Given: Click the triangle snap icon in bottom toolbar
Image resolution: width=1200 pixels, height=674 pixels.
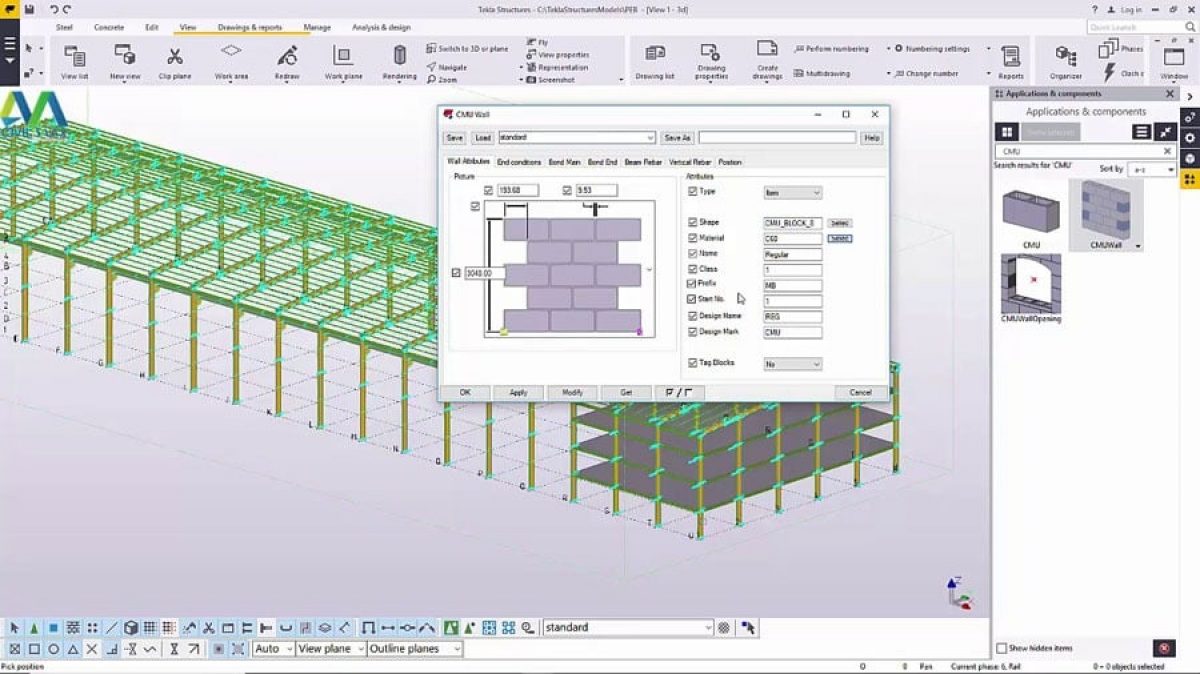Looking at the screenshot, I should [73, 649].
